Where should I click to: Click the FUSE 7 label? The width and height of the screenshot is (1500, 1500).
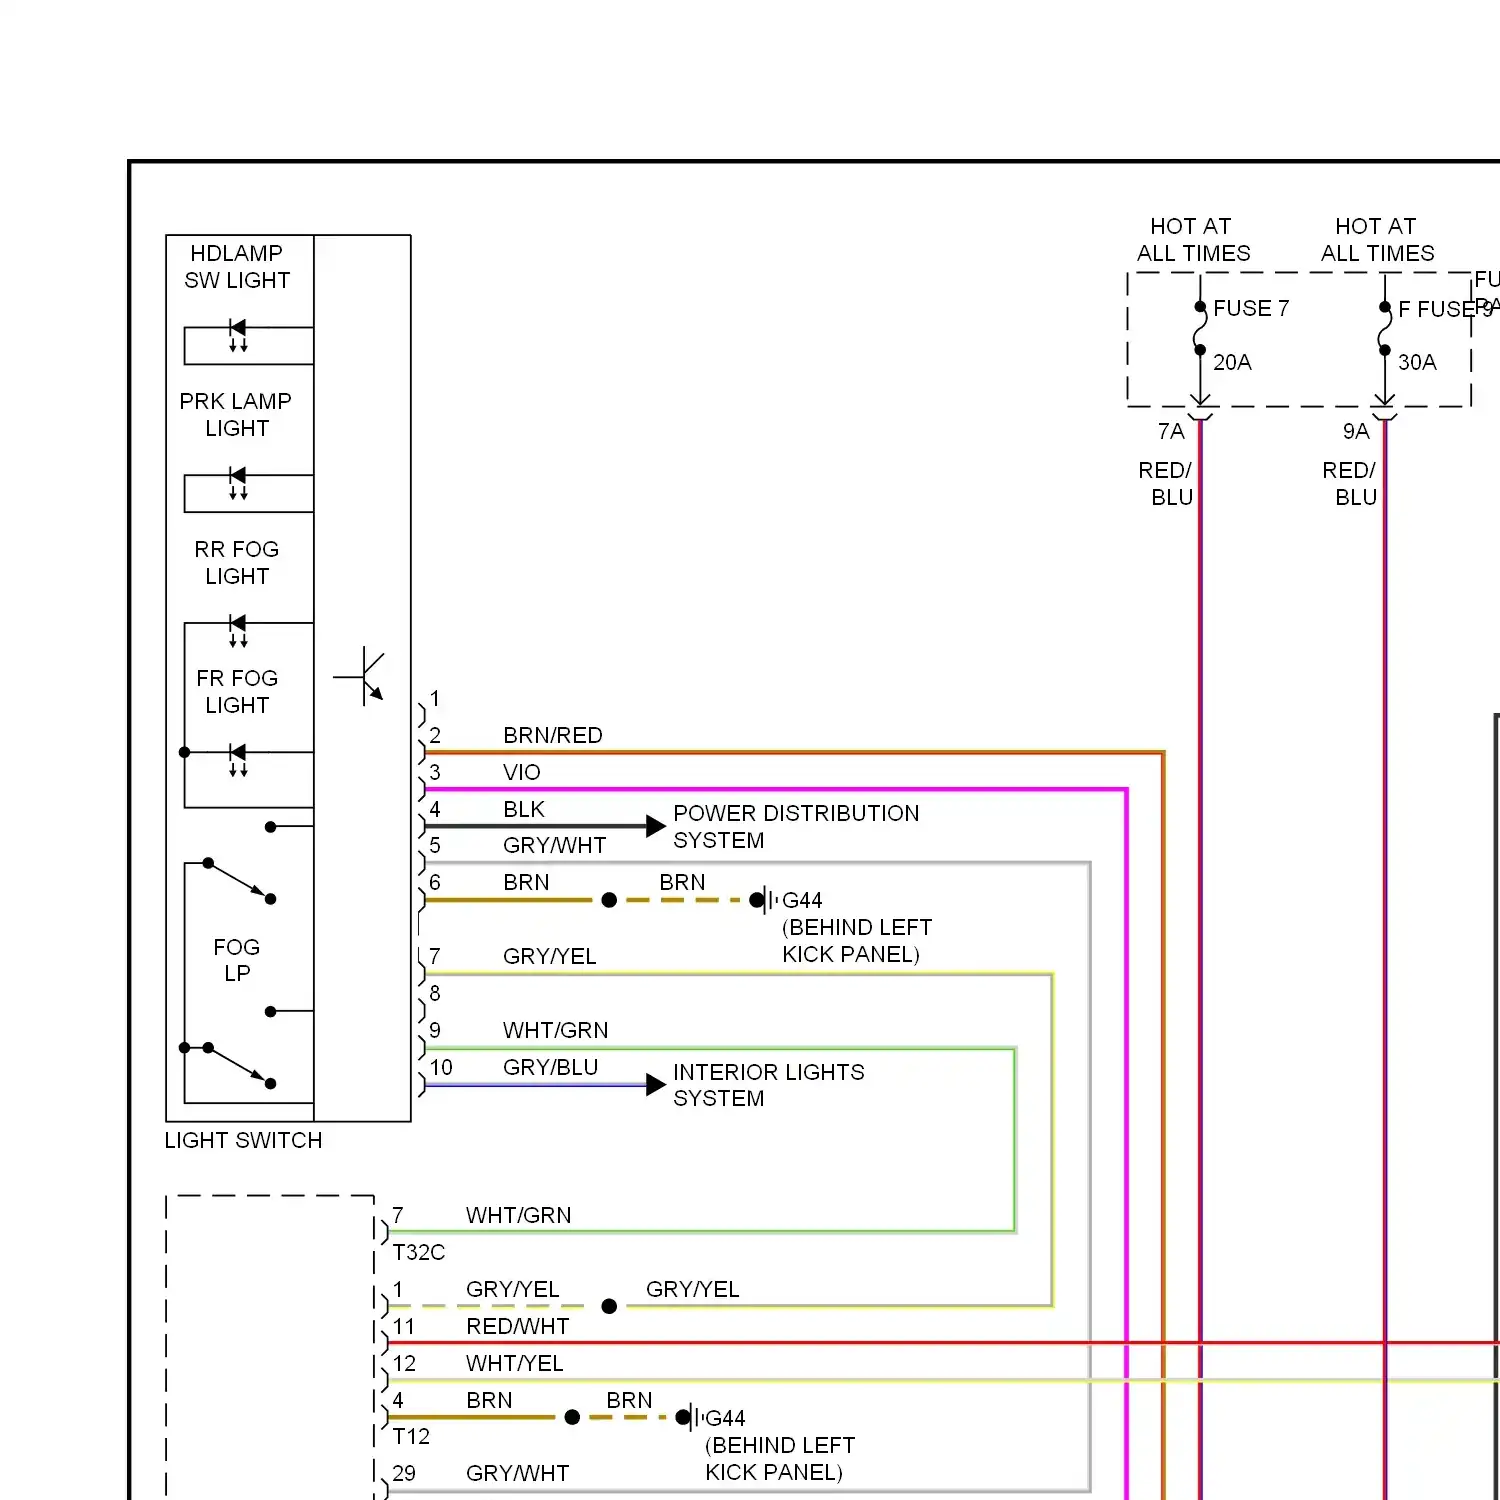point(1251,309)
